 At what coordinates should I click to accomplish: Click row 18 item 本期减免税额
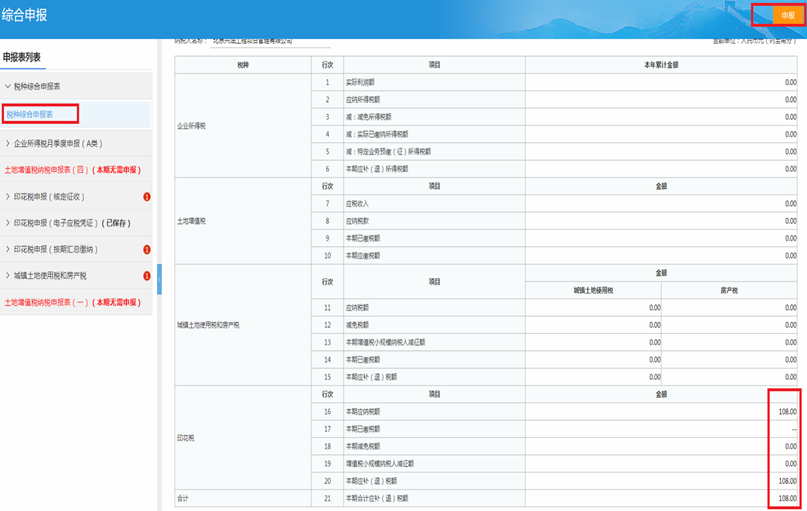363,447
